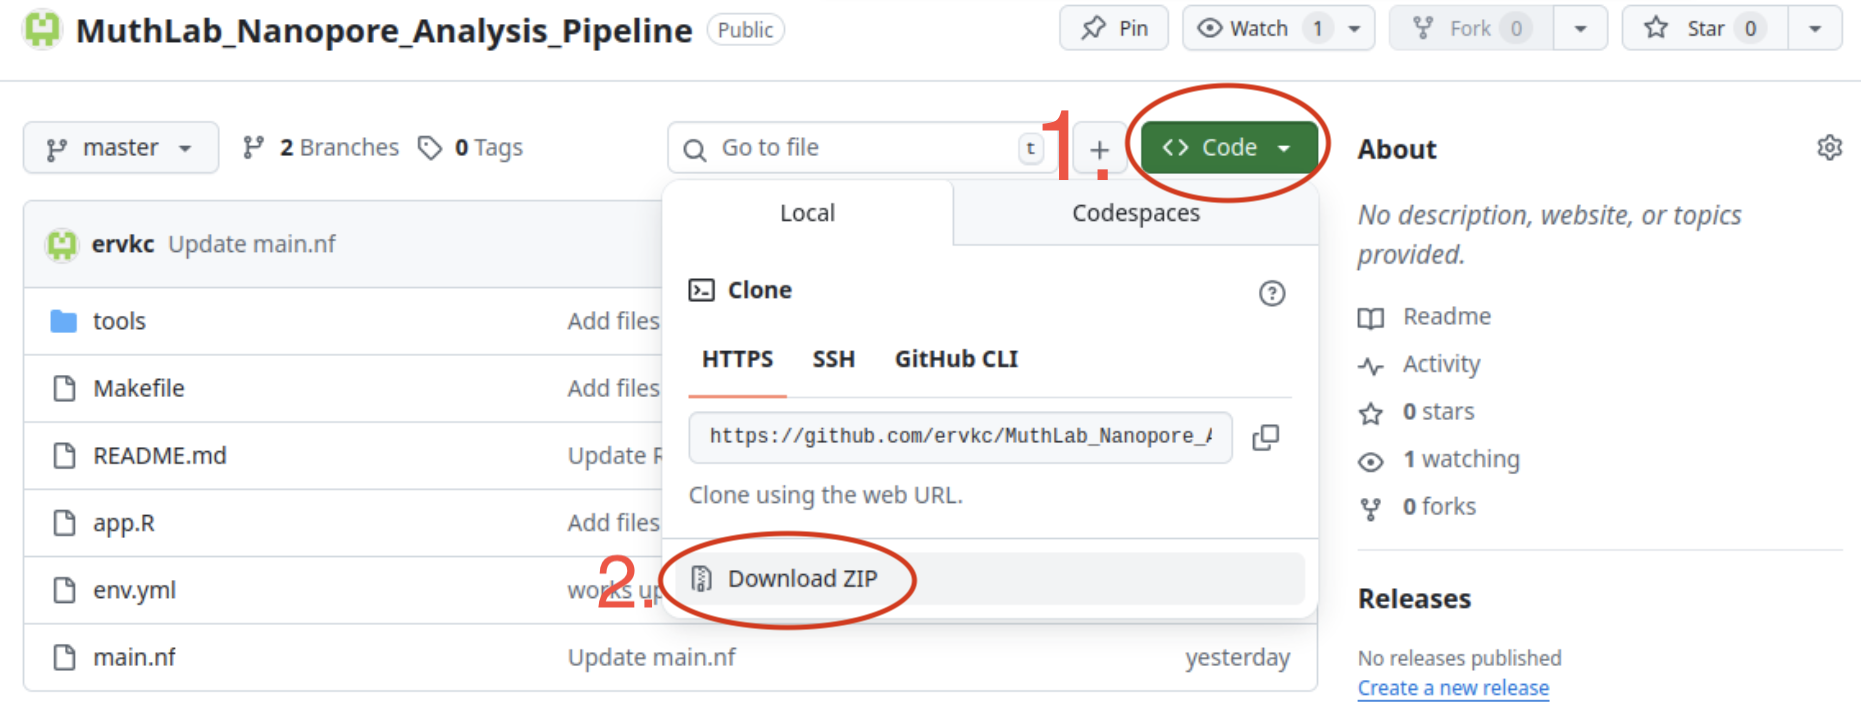This screenshot has height=707, width=1861.
Task: Open the main.nf file
Action: coord(134,657)
